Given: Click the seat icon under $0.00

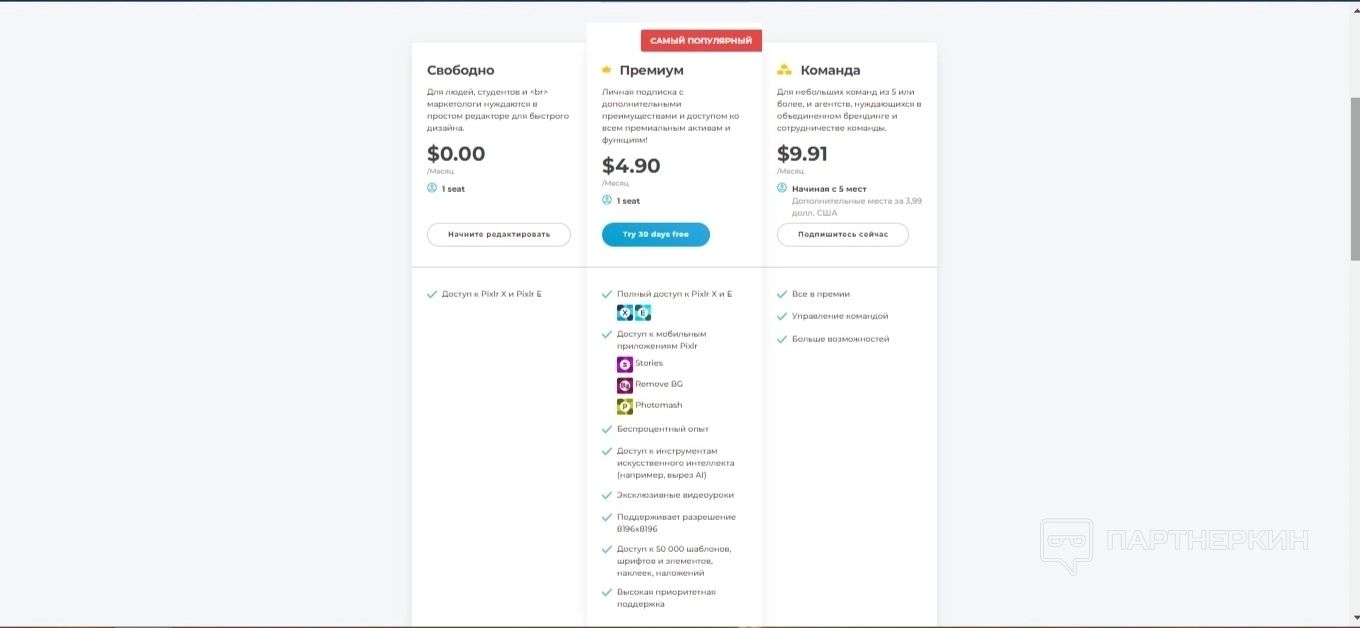Looking at the screenshot, I should 432,188.
